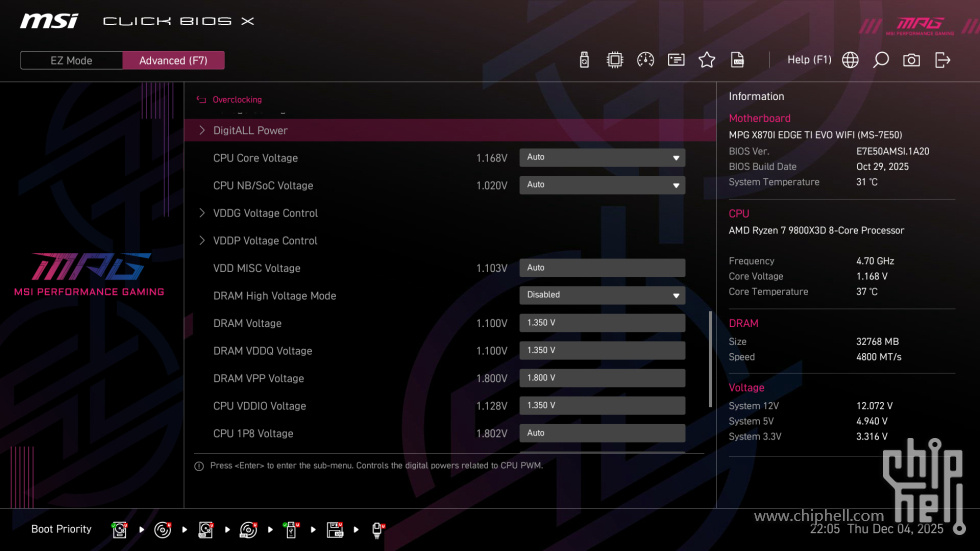The width and height of the screenshot is (980, 551).
Task: Open the CPU Core Voltage dropdown
Action: tap(602, 158)
